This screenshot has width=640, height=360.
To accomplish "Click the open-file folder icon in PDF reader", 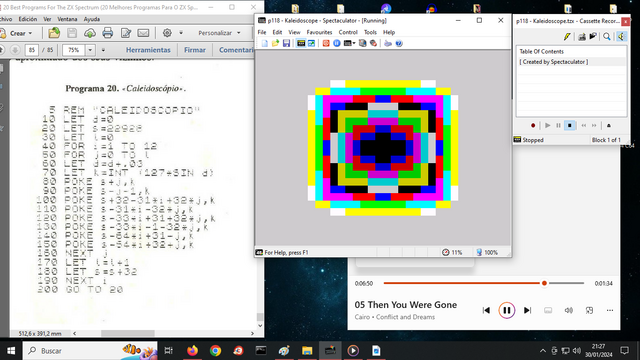I will [x=54, y=33].
